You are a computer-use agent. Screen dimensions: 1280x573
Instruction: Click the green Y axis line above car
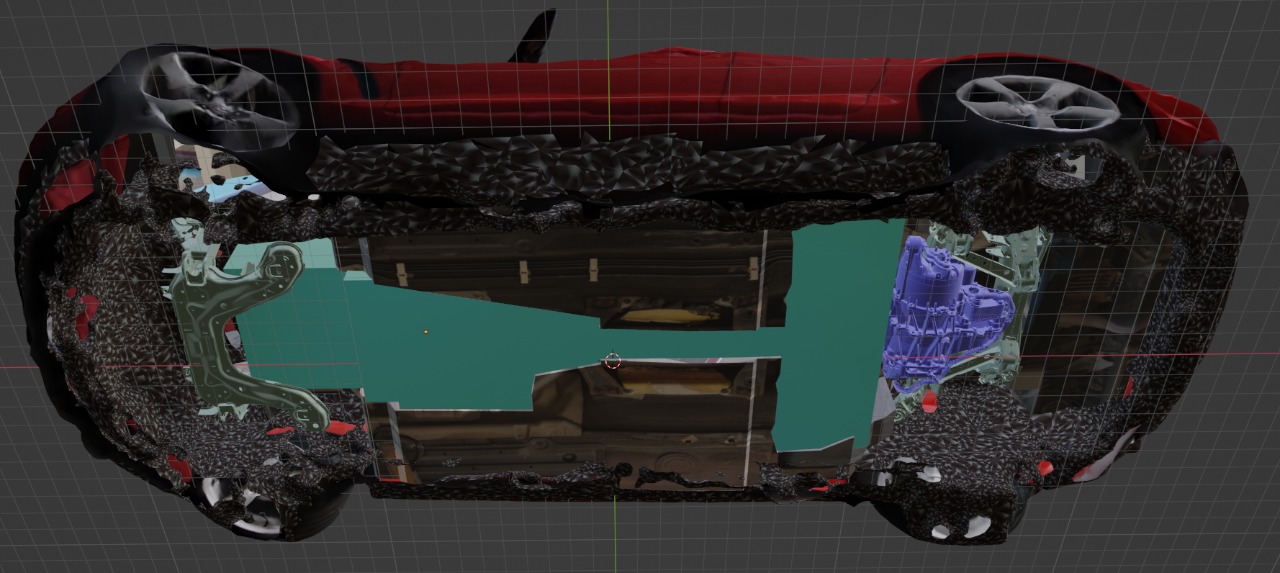coord(608,20)
